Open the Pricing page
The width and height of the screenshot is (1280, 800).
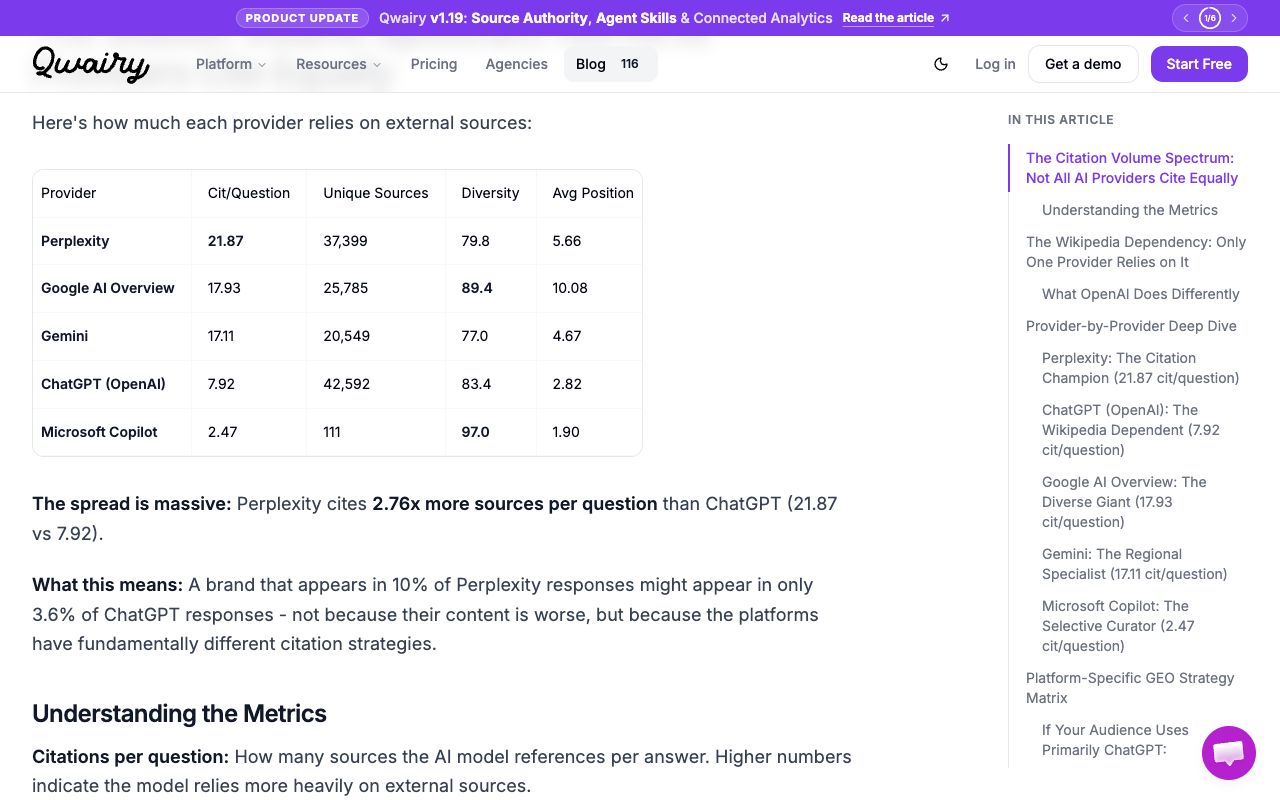pos(434,64)
